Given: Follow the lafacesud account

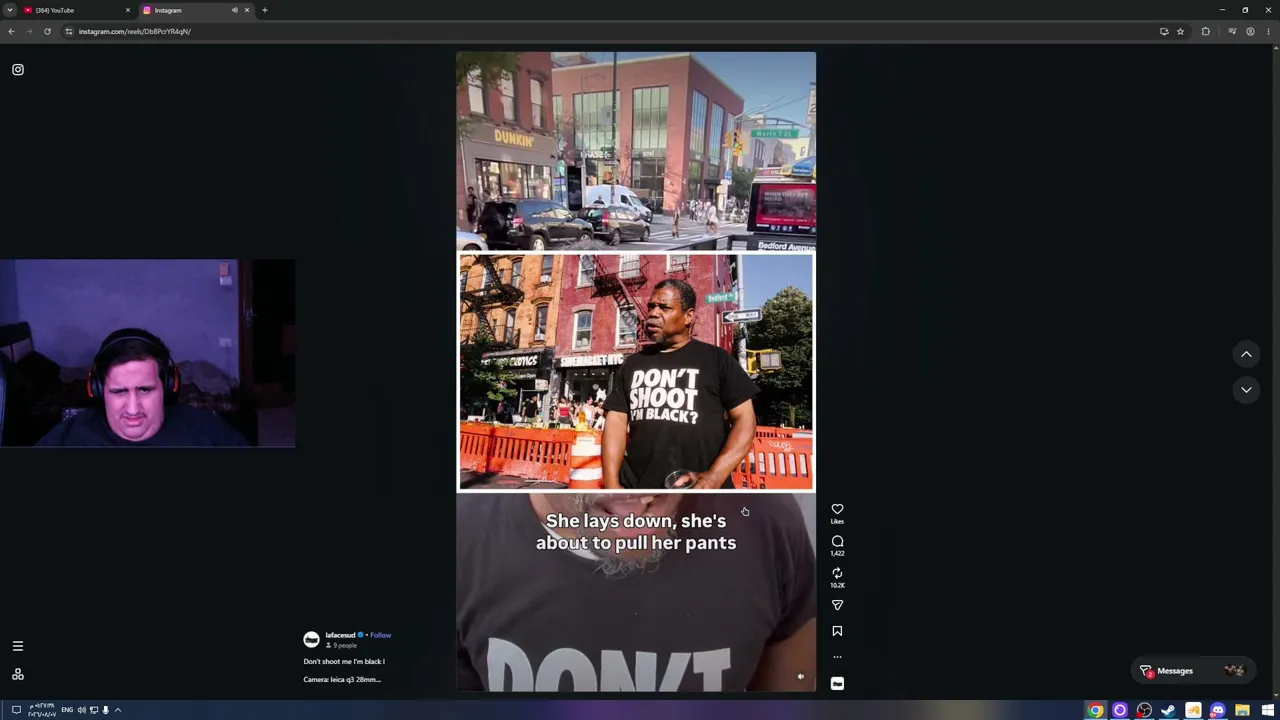Looking at the screenshot, I should click(x=380, y=635).
